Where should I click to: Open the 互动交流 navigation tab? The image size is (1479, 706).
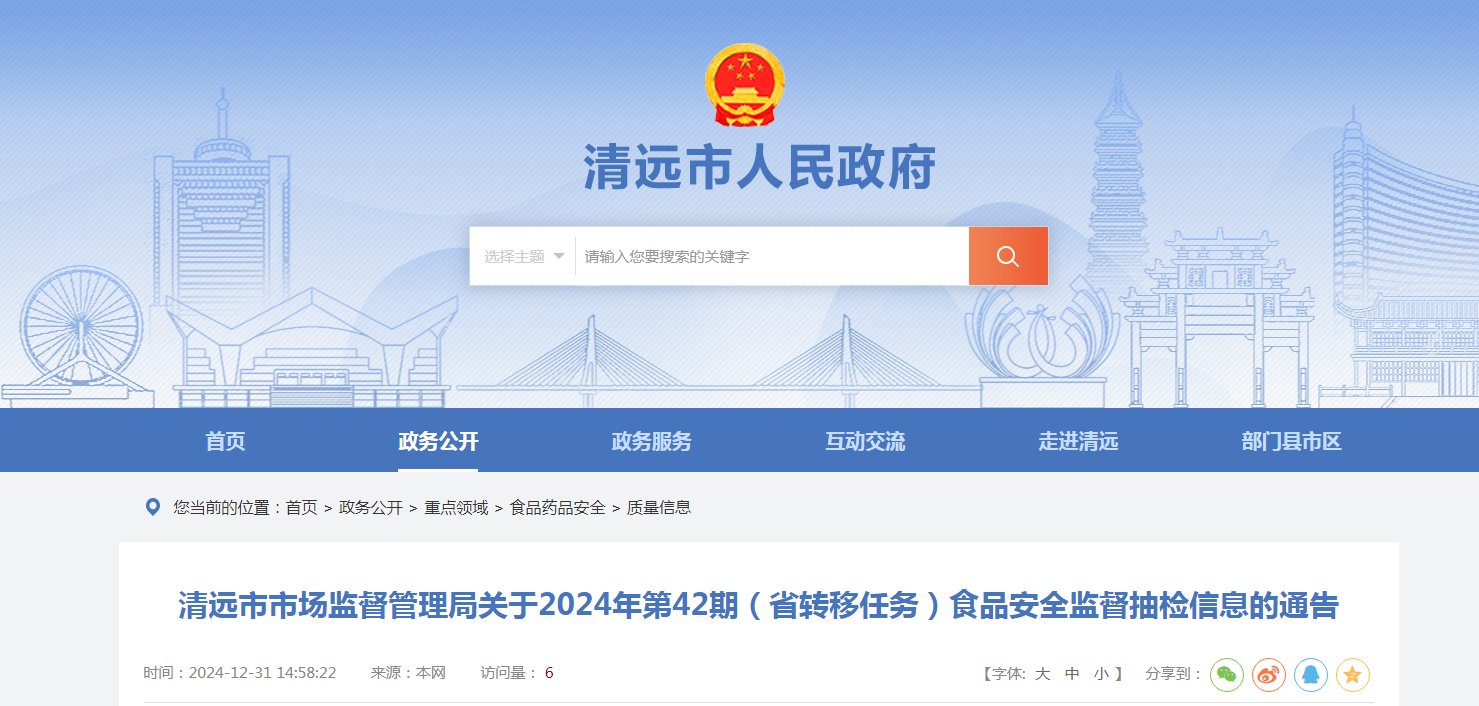click(865, 441)
